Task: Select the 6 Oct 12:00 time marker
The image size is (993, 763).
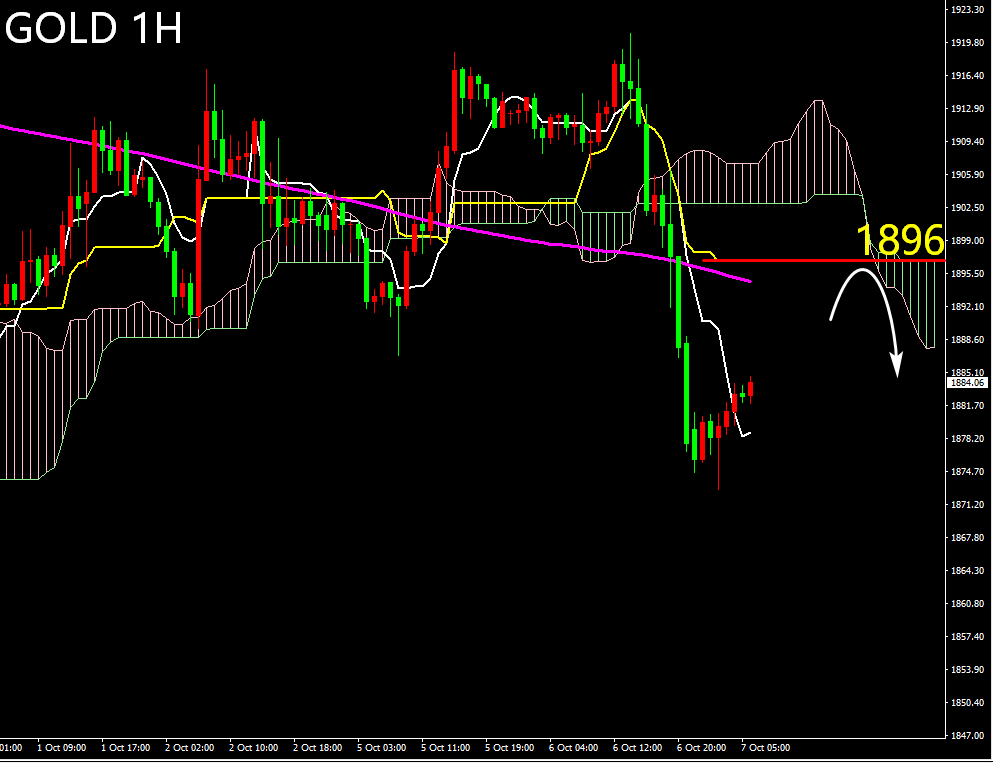Action: point(637,747)
